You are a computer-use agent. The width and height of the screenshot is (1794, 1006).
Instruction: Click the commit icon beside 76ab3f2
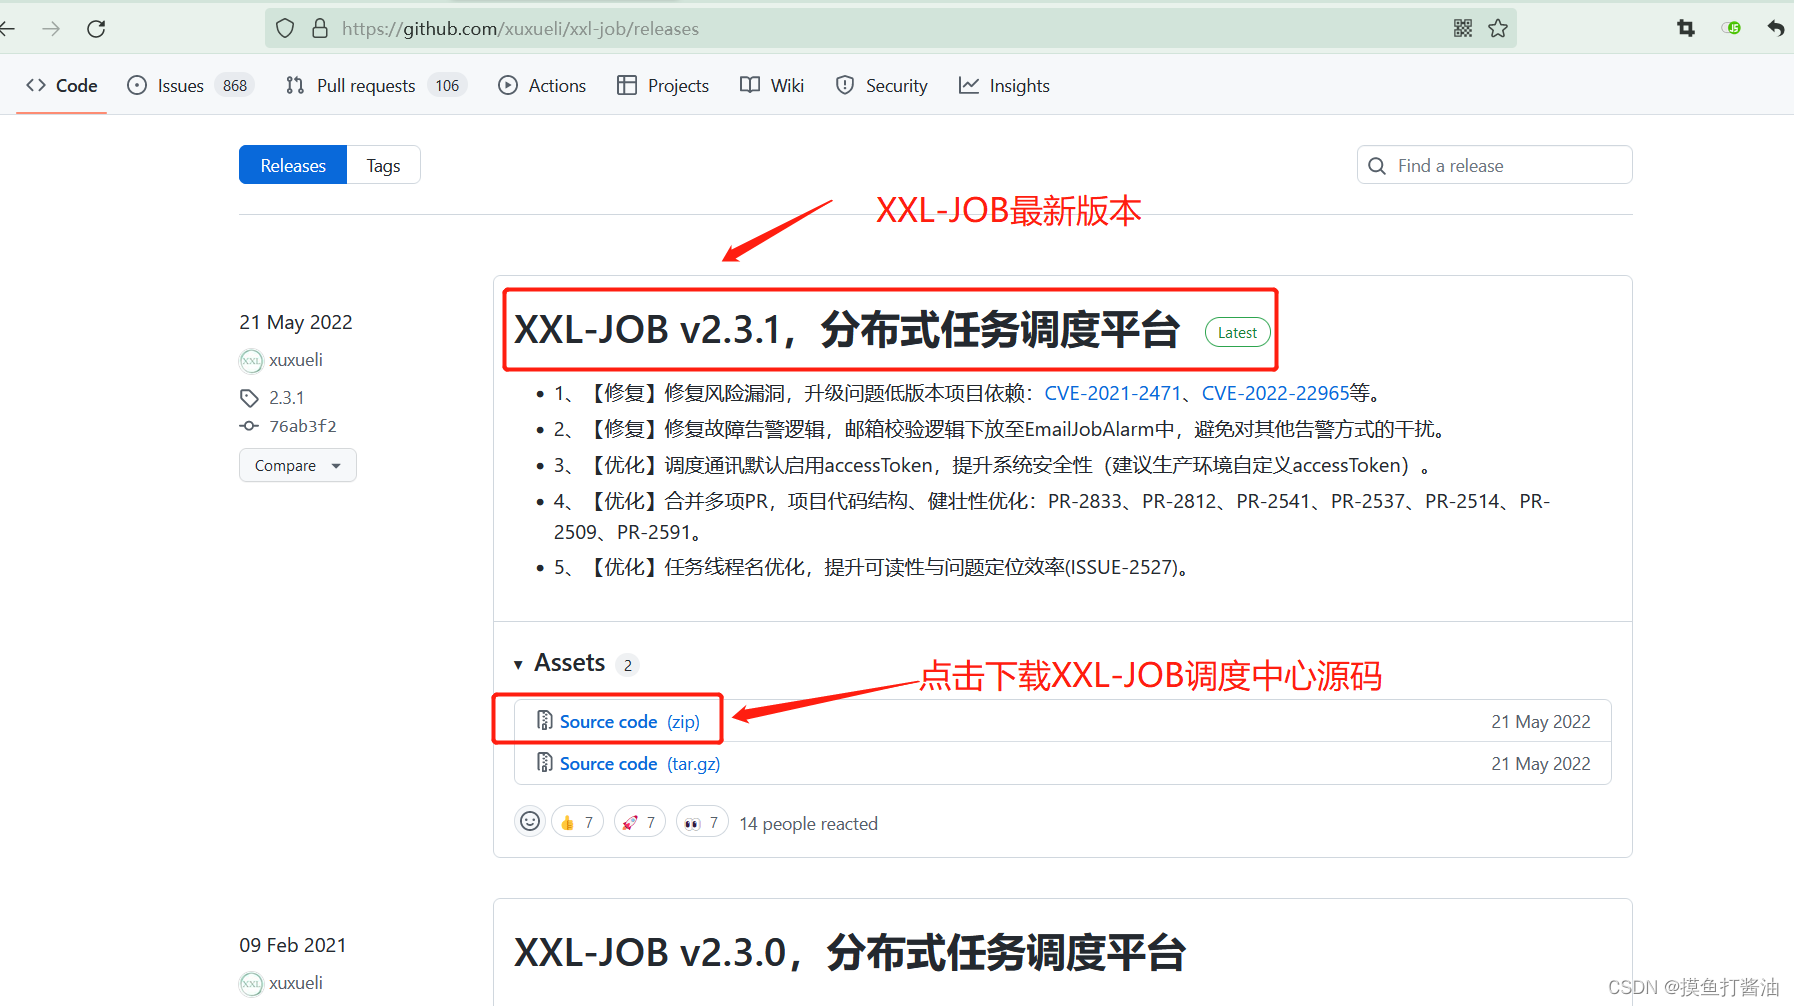point(249,426)
